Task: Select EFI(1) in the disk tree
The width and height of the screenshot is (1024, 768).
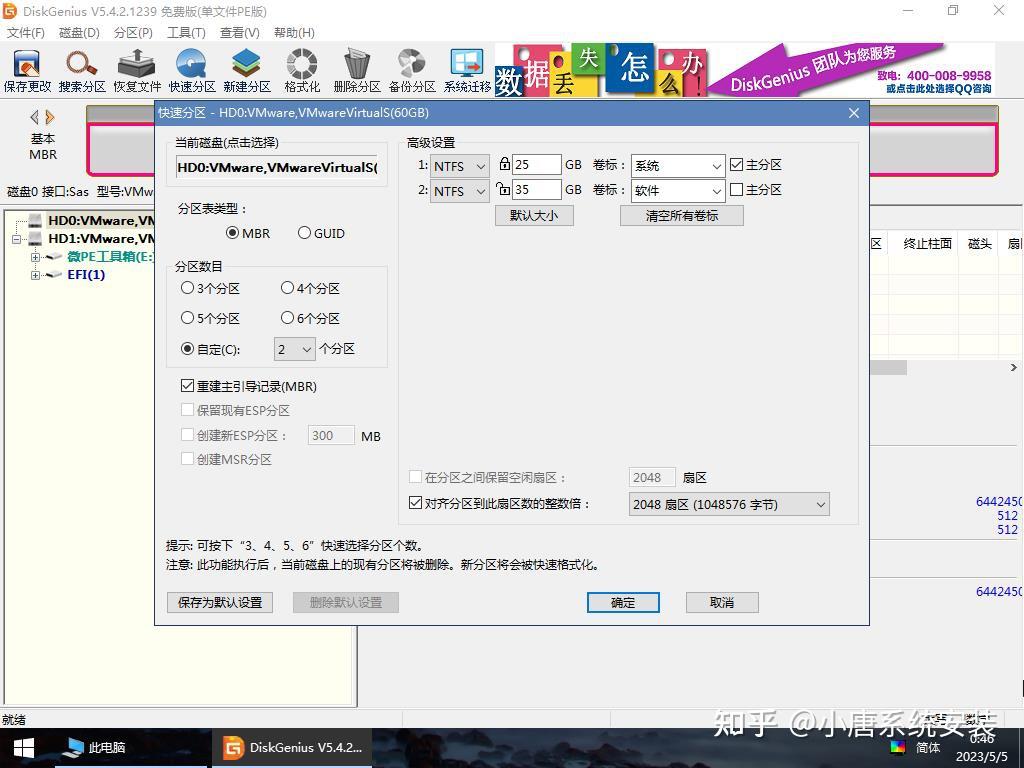Action: coord(86,274)
